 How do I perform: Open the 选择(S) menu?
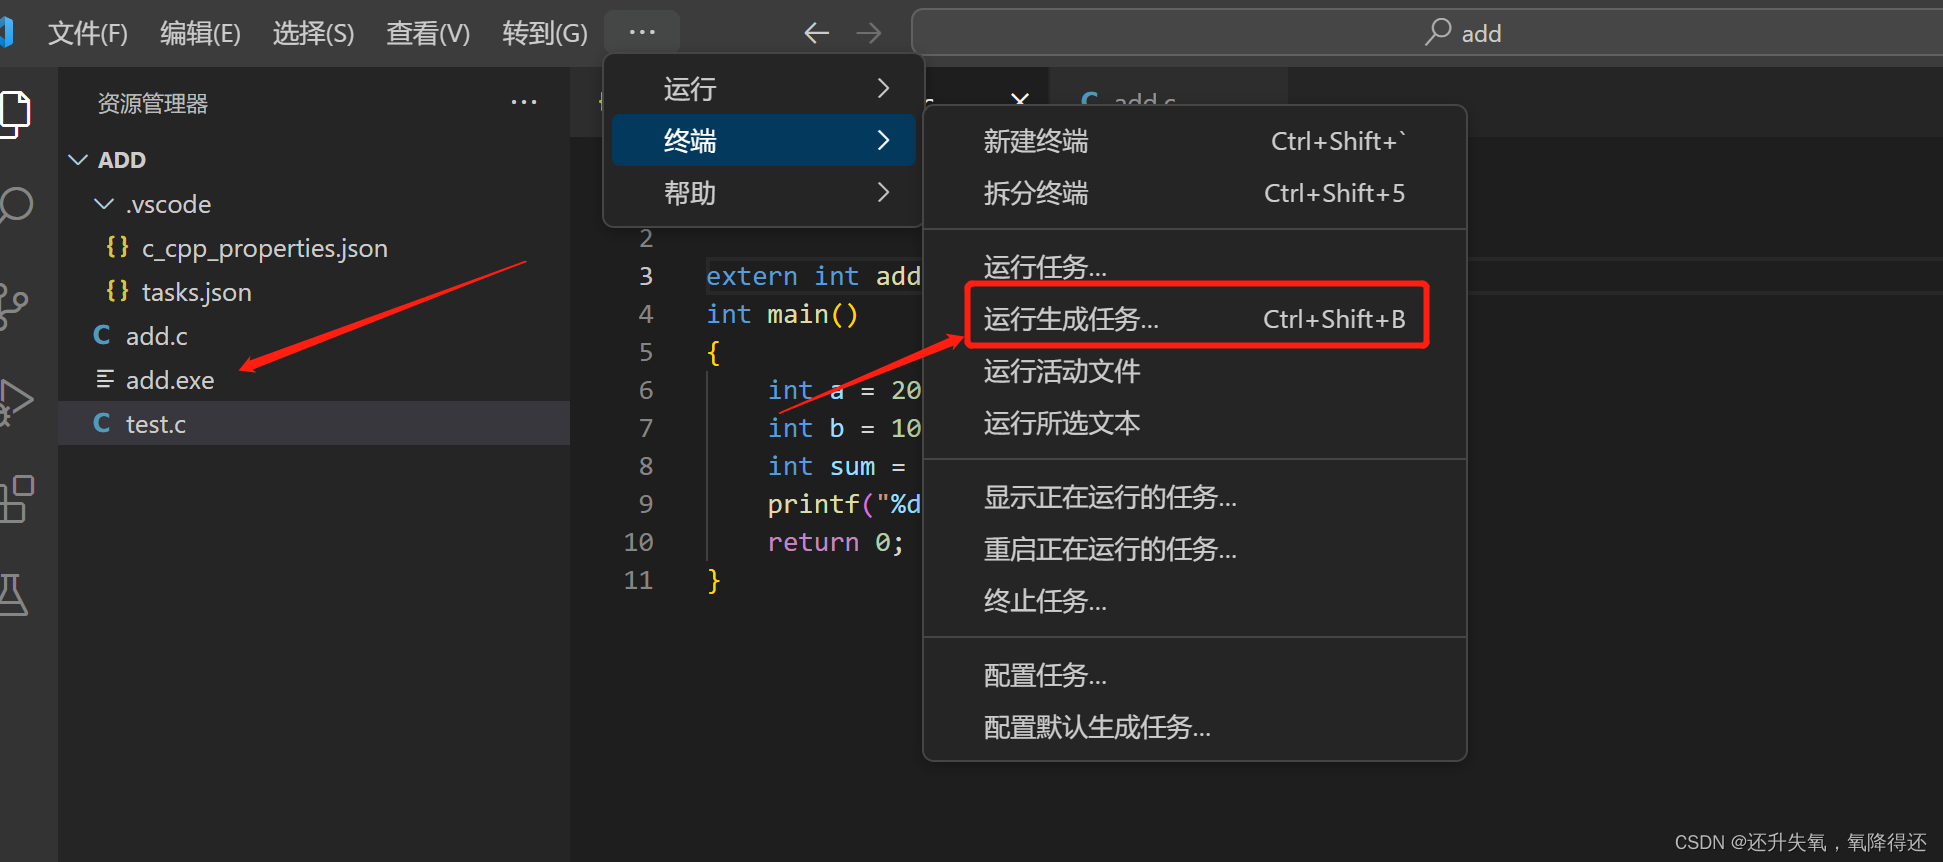313,33
